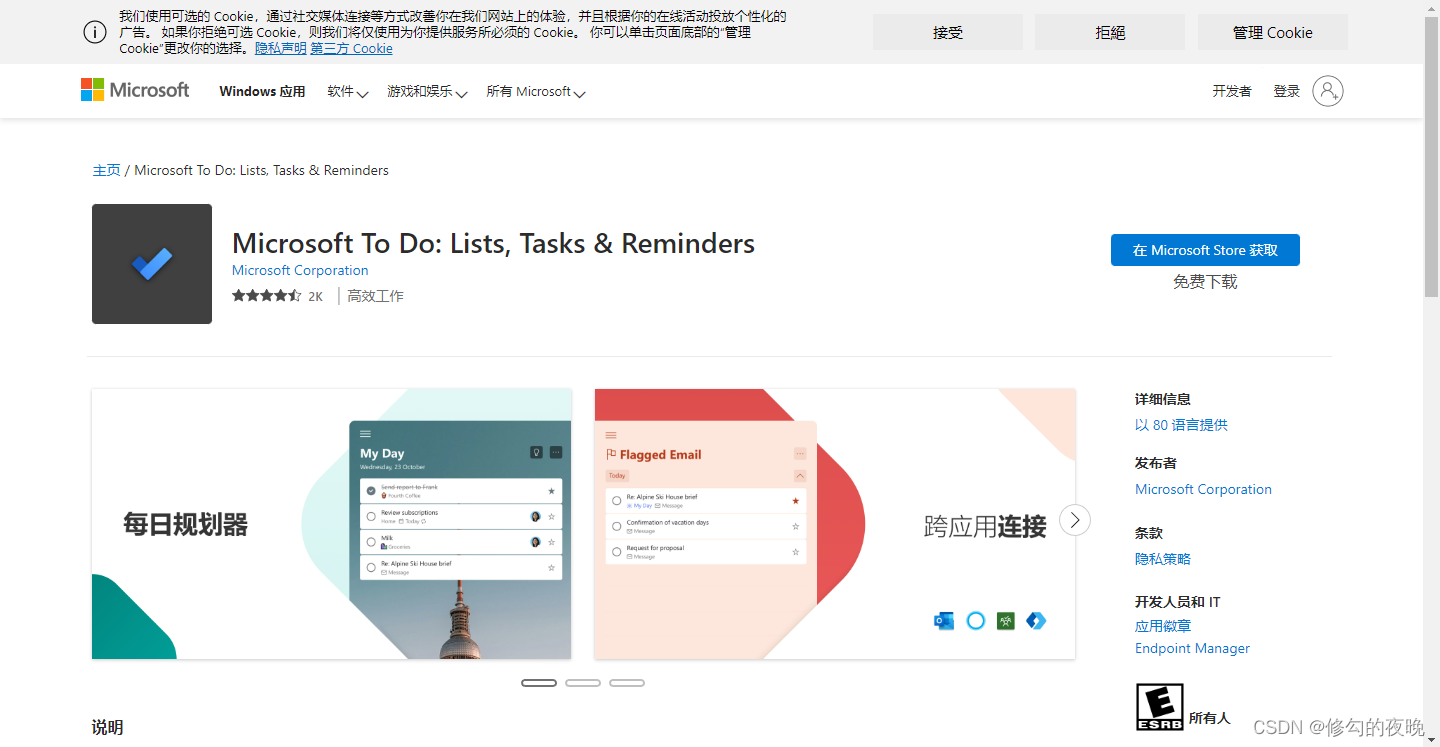1440x747 pixels.
Task: Accept cookies with 接受 button
Action: point(948,32)
